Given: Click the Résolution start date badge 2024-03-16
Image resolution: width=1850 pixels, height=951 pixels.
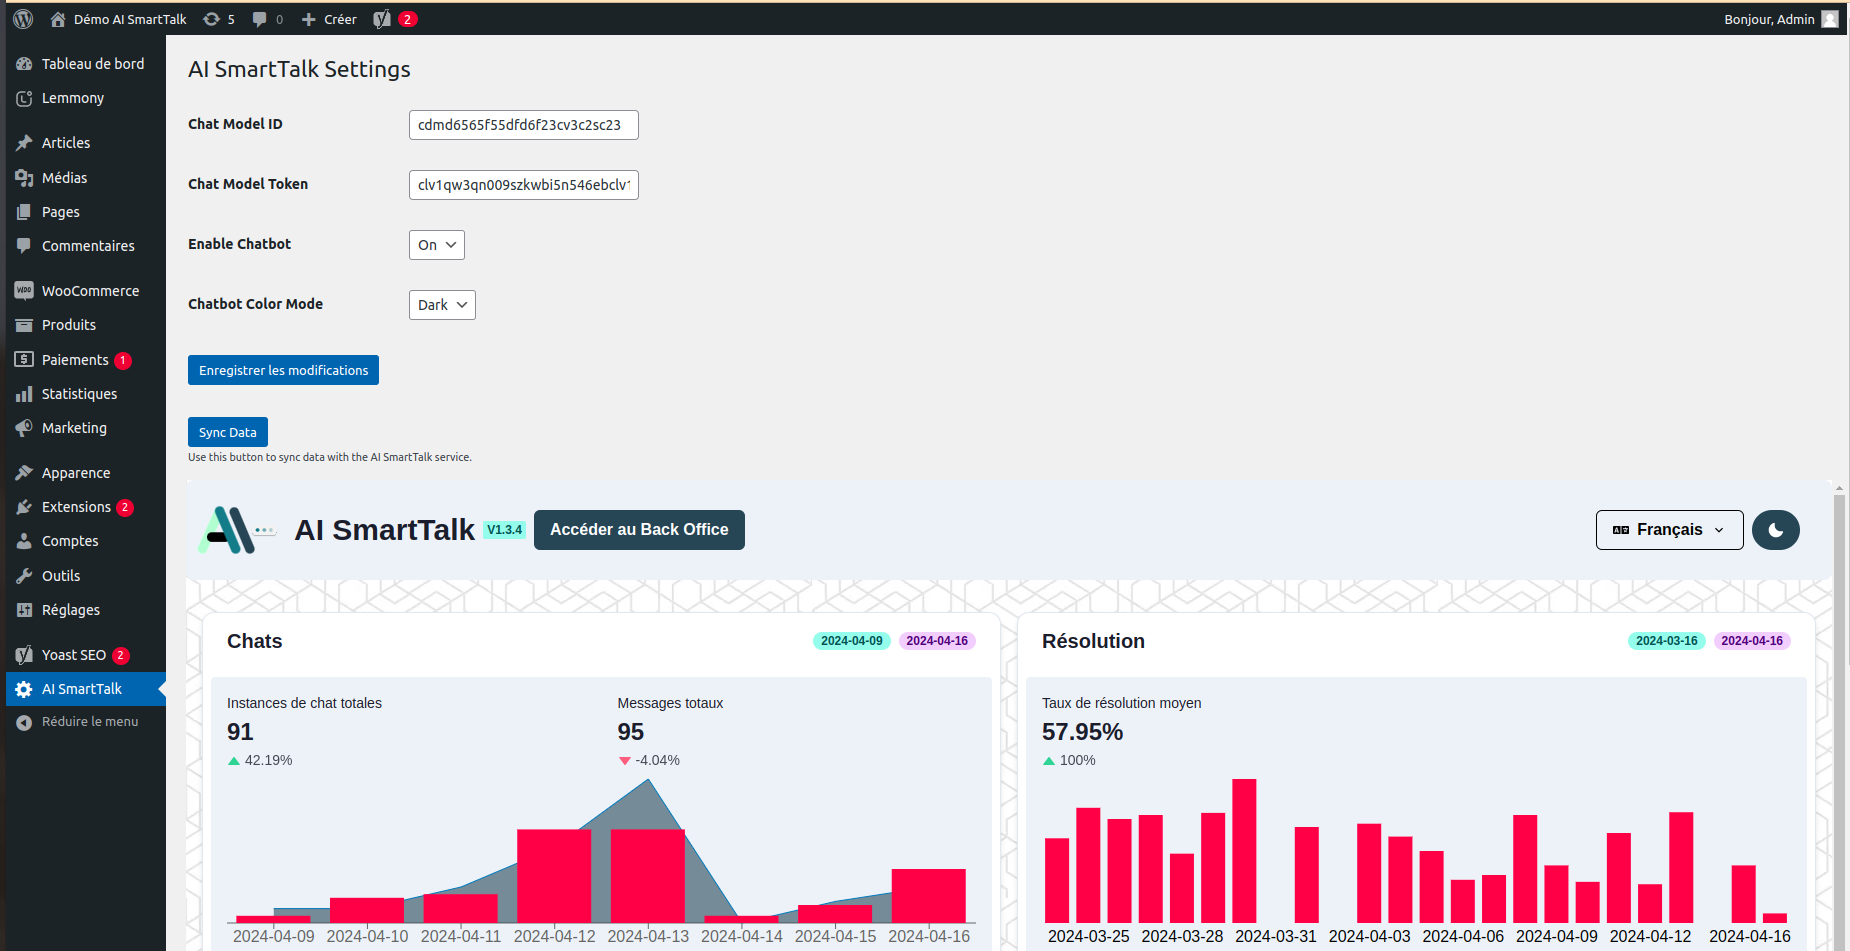Looking at the screenshot, I should coord(1667,641).
